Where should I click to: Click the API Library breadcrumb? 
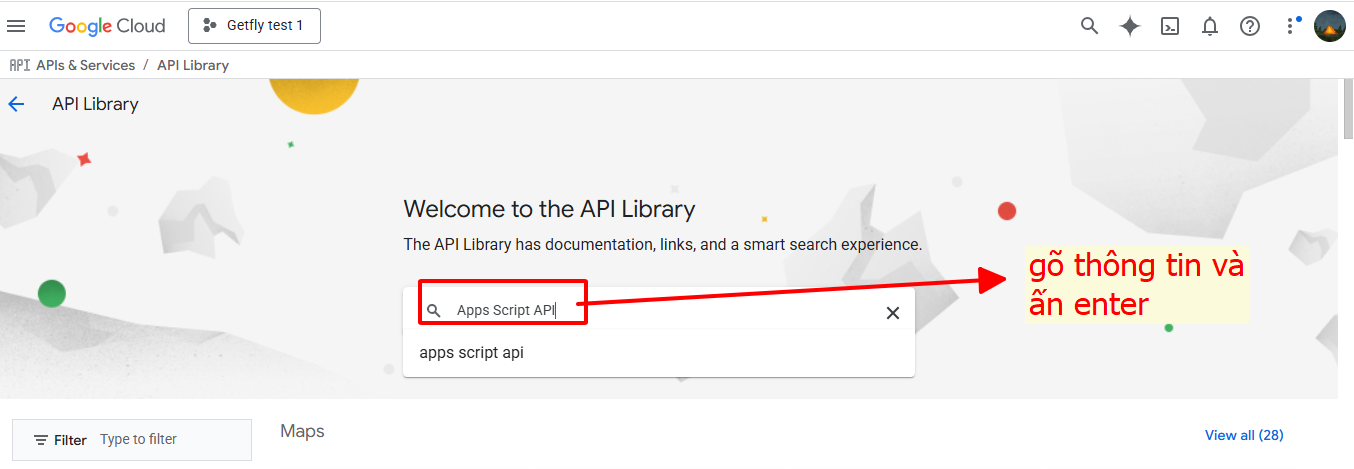click(x=193, y=65)
